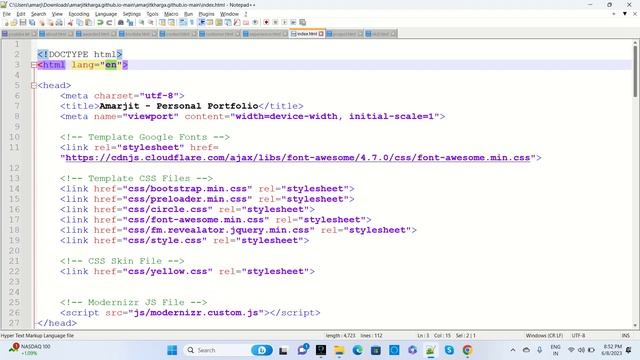
Task: Open the View menu
Action: [x=57, y=14]
